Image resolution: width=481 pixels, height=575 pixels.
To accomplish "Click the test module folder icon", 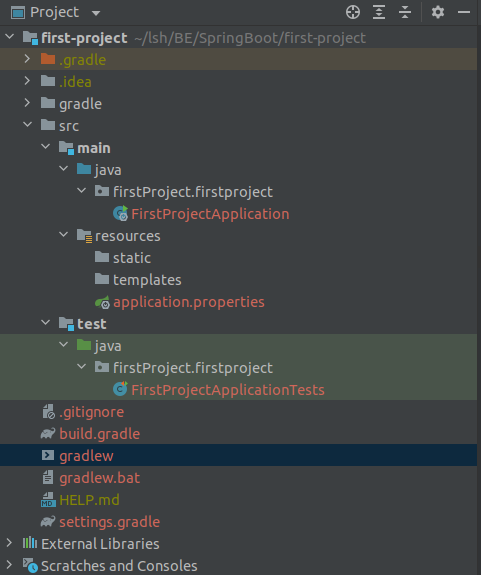I will coord(67,324).
